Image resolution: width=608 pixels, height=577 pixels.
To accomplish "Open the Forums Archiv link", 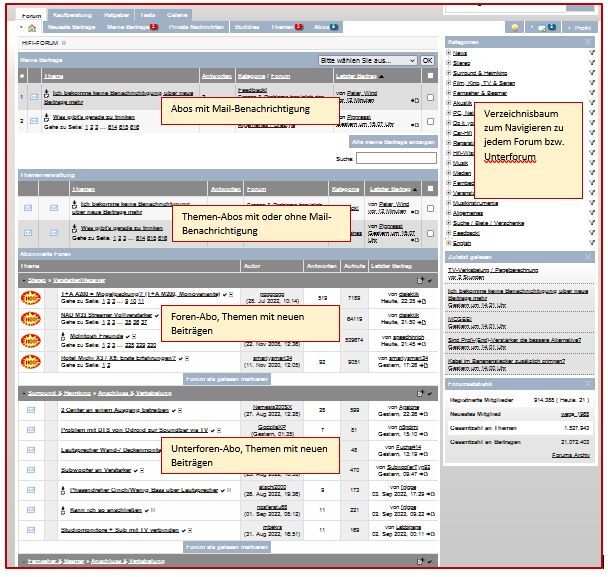I will (571, 455).
